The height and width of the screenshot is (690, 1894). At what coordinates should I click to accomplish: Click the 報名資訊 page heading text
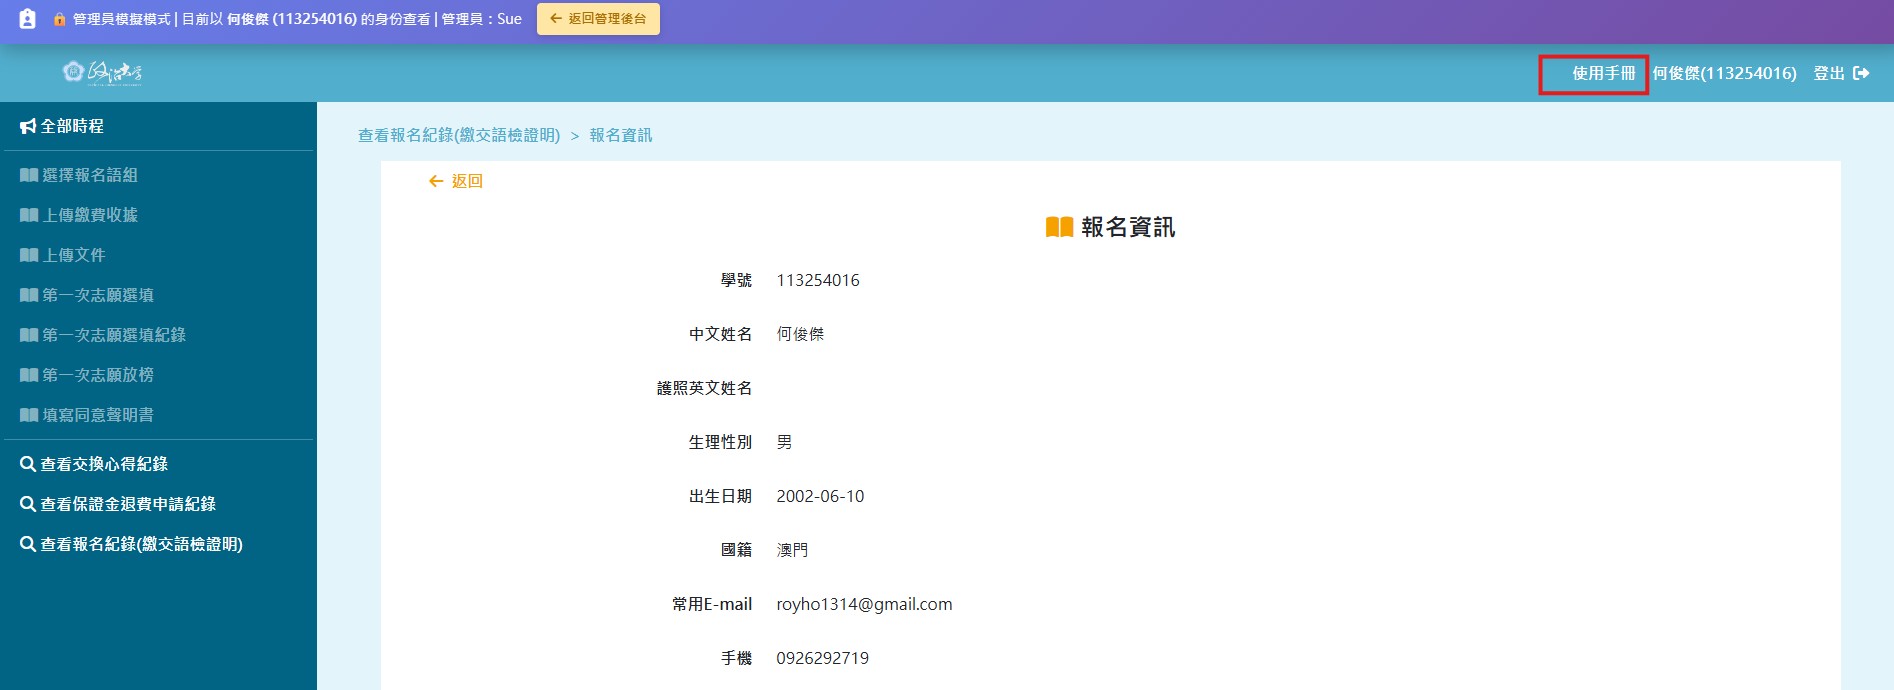(x=1128, y=227)
